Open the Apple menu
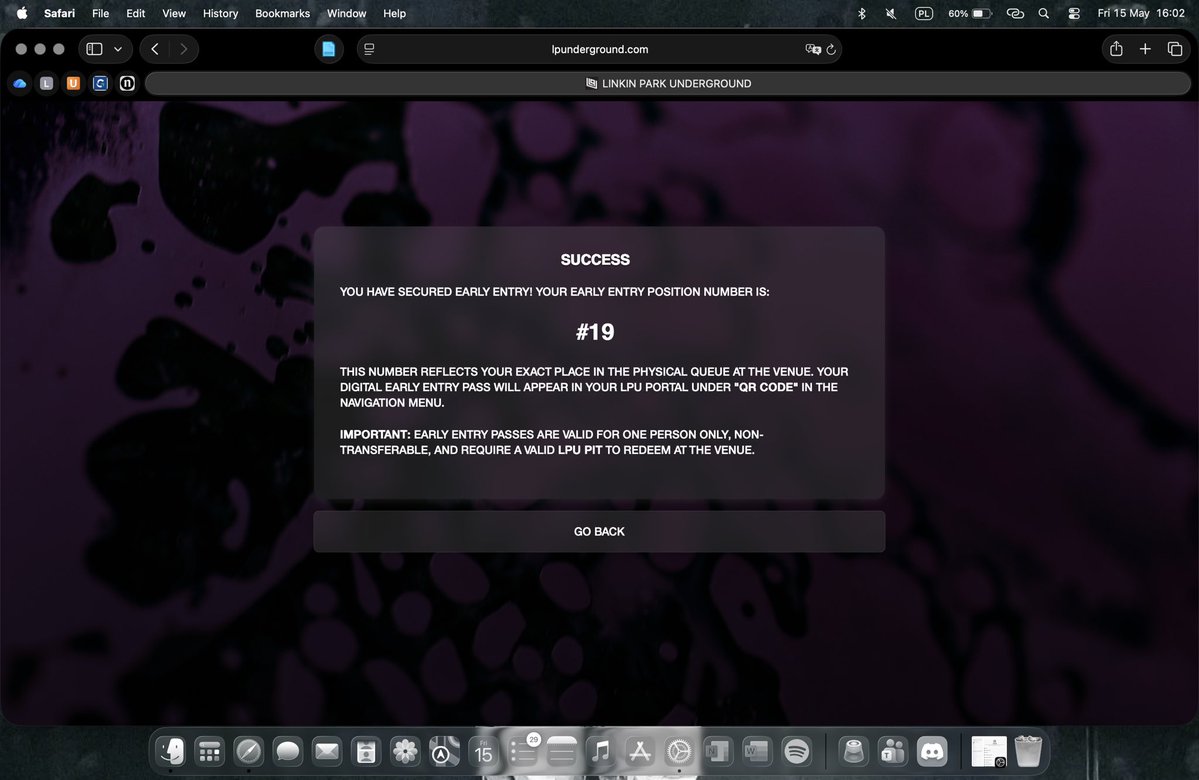1199x780 pixels. click(x=22, y=13)
